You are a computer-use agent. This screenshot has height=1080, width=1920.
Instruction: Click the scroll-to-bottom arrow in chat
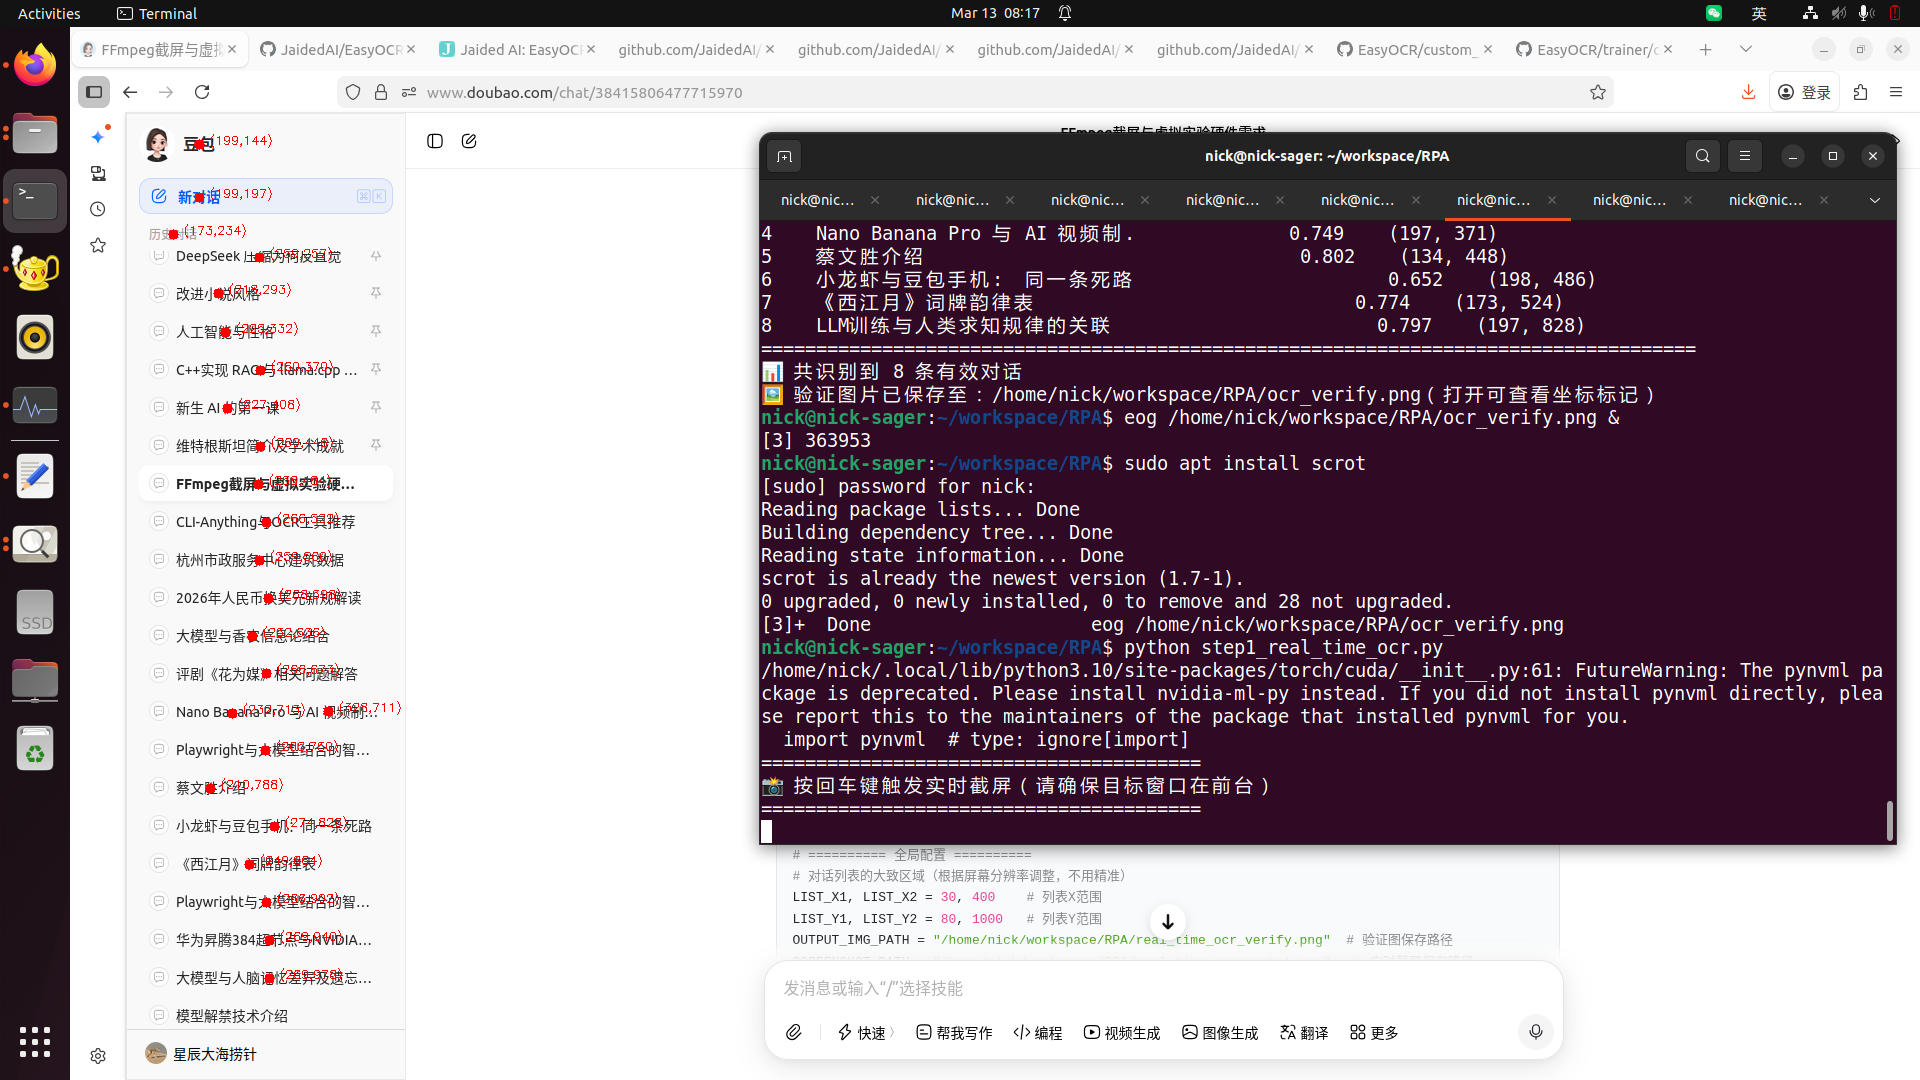coord(1167,921)
